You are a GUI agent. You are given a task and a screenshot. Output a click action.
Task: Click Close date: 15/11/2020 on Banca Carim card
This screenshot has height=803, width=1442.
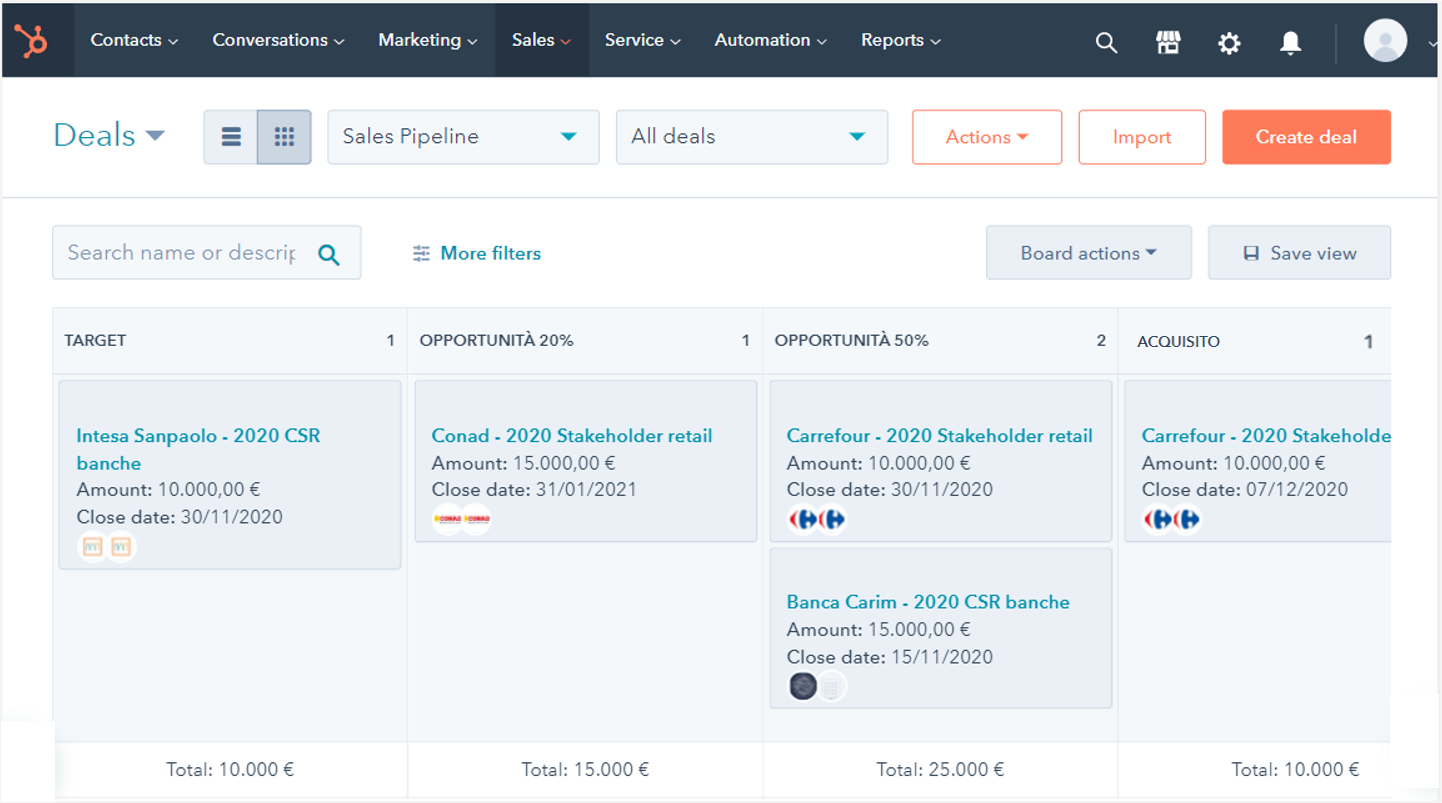(x=890, y=657)
